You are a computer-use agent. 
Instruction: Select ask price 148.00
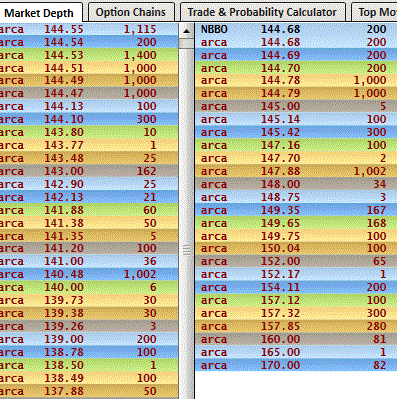click(x=280, y=184)
